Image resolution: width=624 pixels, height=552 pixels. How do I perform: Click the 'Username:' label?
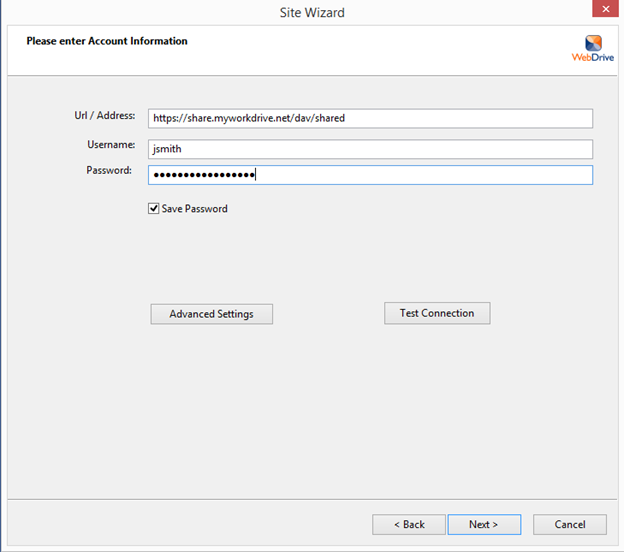point(110,145)
